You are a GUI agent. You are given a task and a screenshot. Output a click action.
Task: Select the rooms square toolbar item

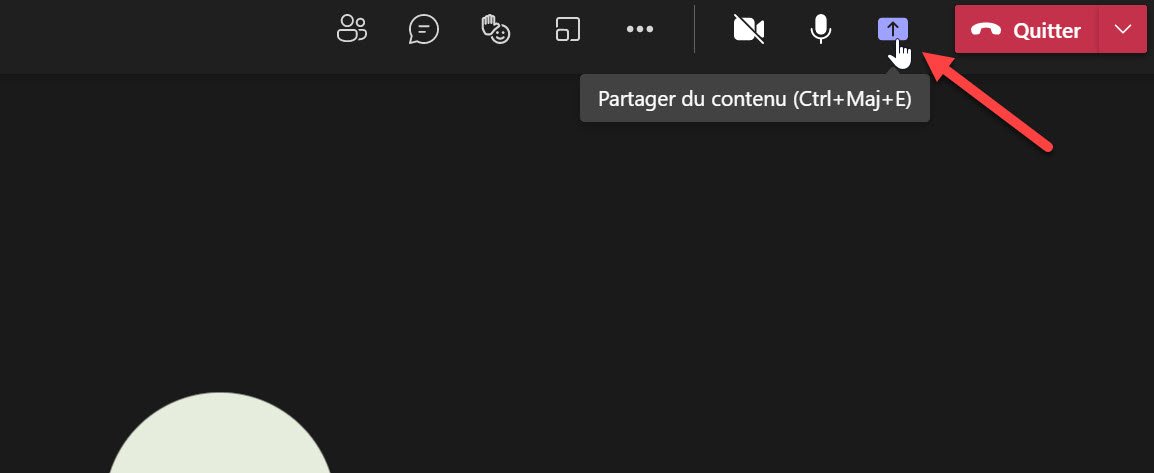pyautogui.click(x=567, y=30)
